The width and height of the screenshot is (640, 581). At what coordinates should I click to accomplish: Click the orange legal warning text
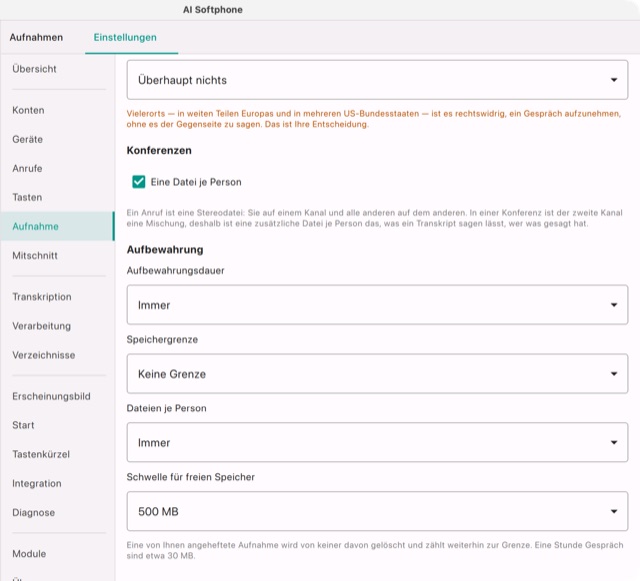(374, 119)
